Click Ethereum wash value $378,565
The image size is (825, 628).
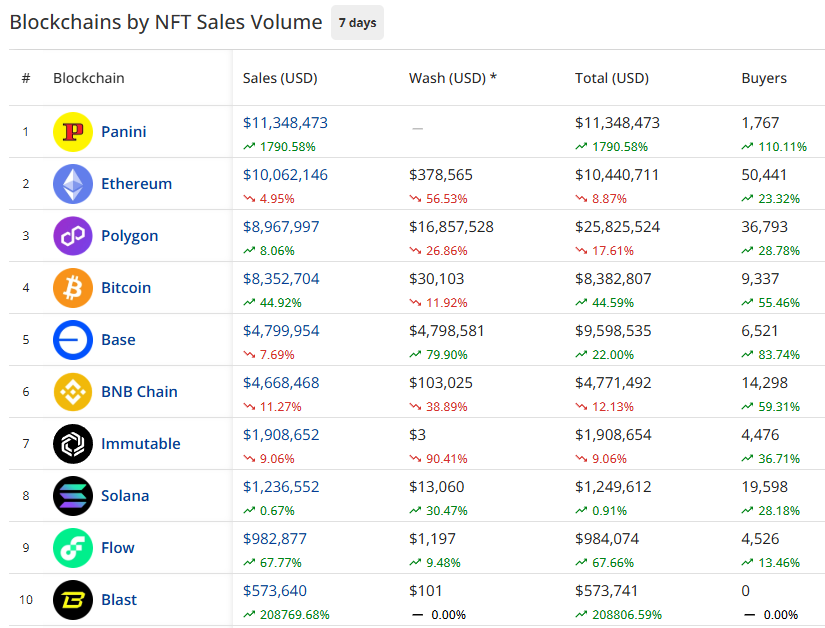[x=441, y=175]
